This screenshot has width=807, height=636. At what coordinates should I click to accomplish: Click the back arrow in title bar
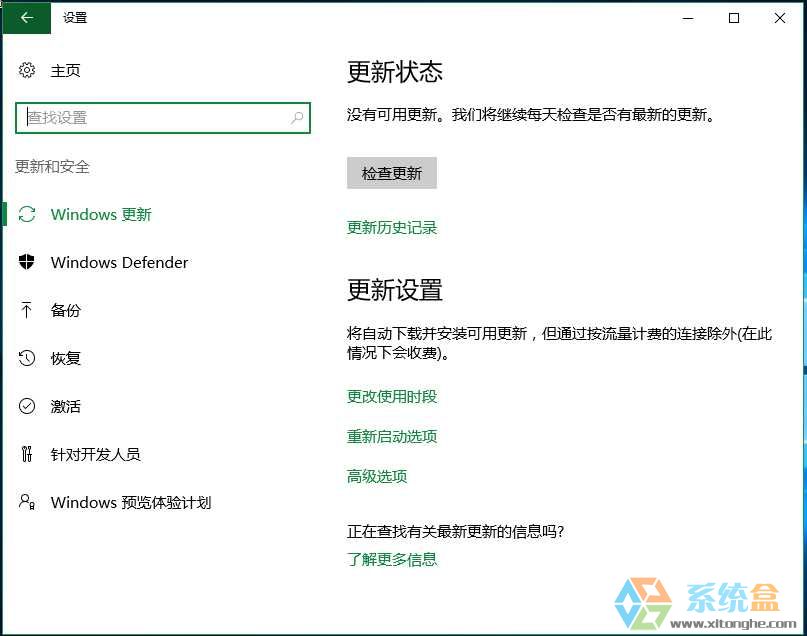pyautogui.click(x=27, y=17)
